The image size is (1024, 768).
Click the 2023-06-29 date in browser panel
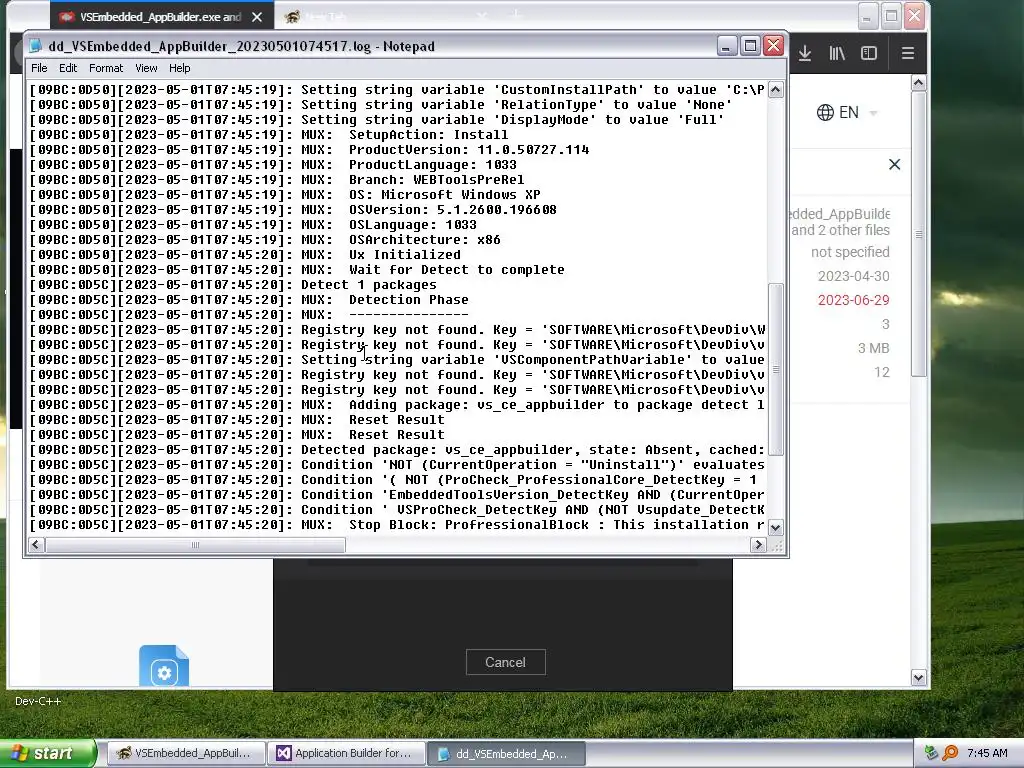pos(854,300)
